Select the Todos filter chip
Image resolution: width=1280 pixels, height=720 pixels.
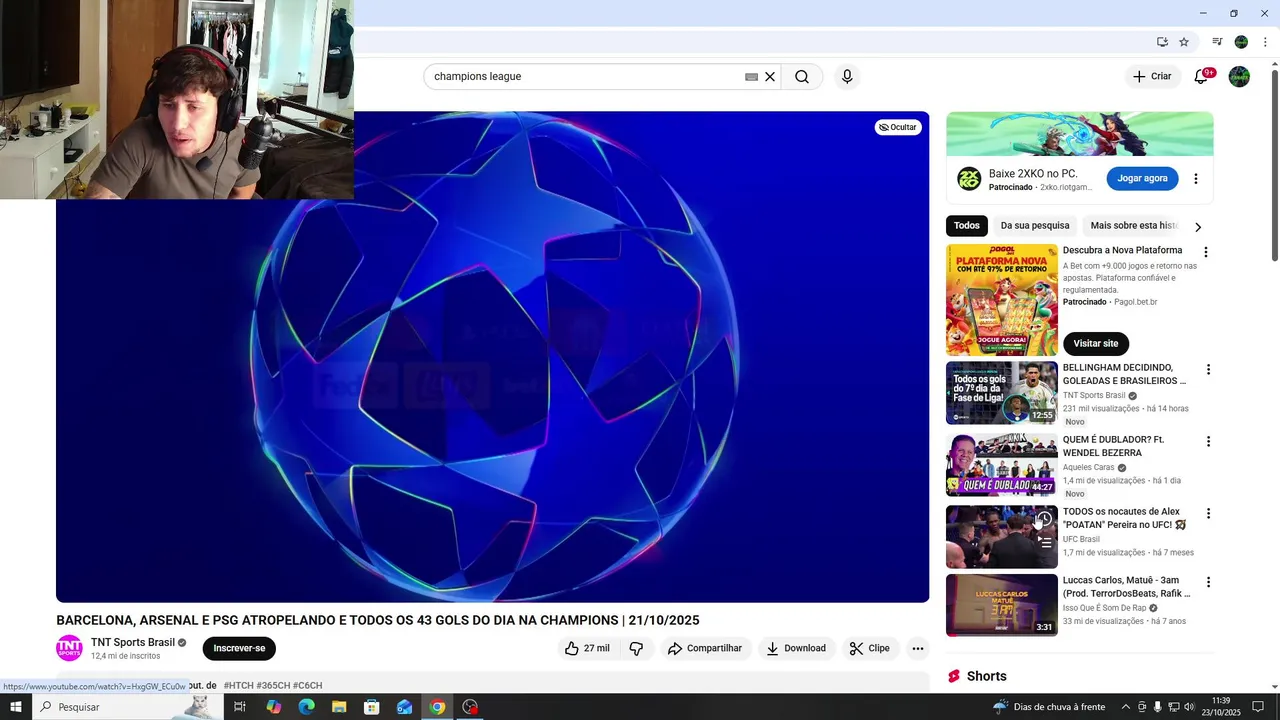coord(967,226)
